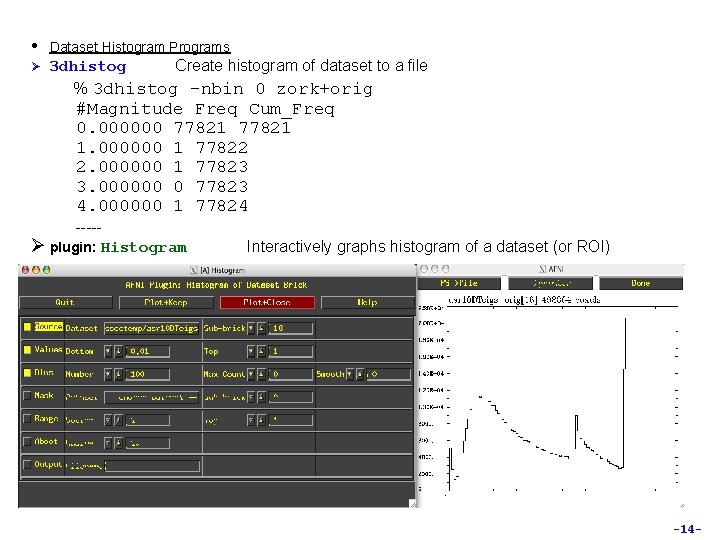This screenshot has width=720, height=540.
Task: Decrease the Sub-brick value with down arrow
Action: 251,328
